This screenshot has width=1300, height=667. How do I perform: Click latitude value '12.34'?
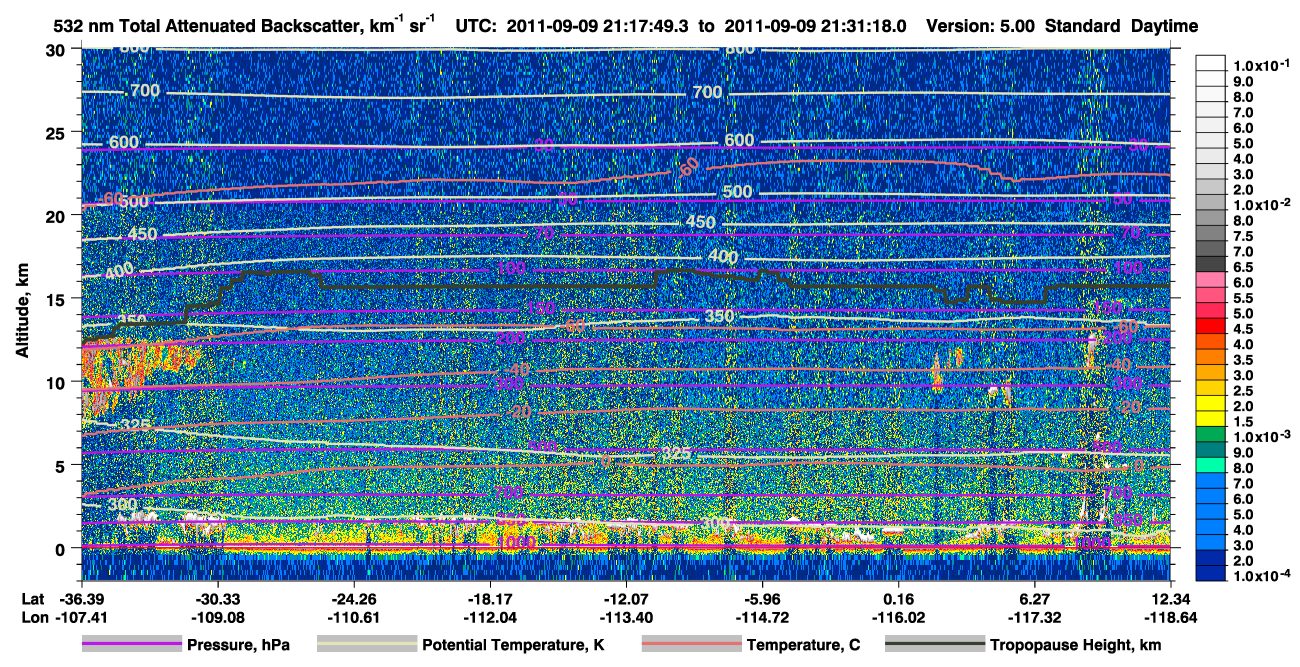click(x=1170, y=598)
